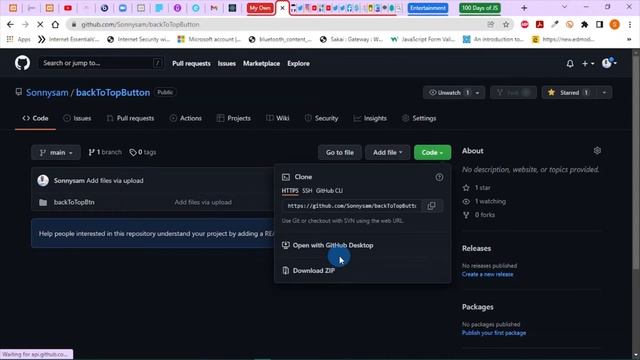Viewport: 640px width, 360px height.
Task: Click Publish your first package link
Action: coord(494,333)
